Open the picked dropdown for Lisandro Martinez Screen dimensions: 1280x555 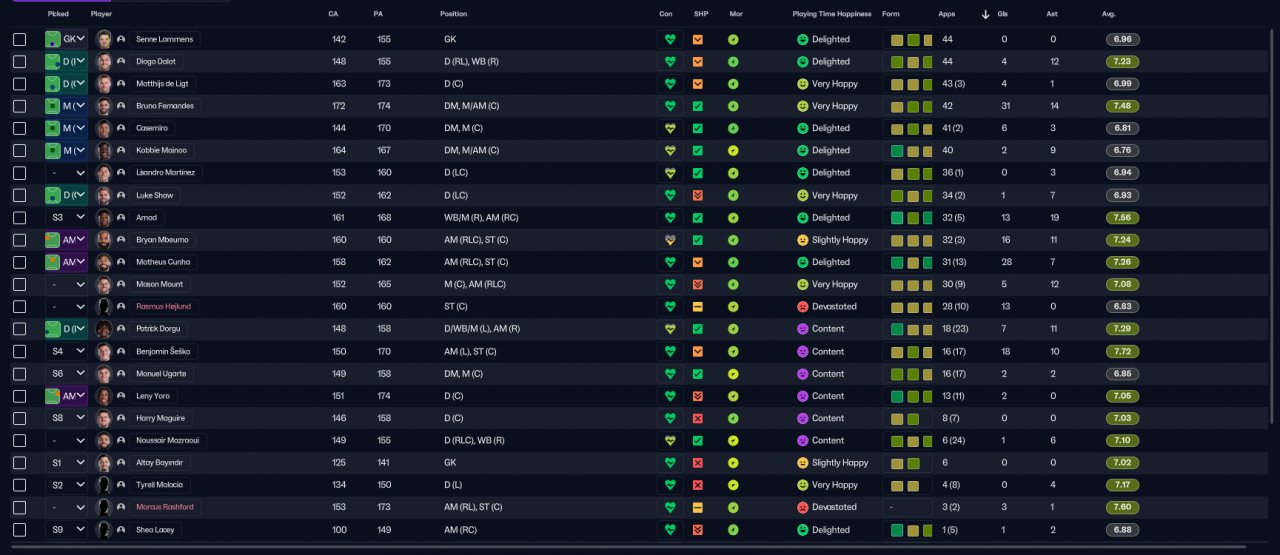tap(67, 173)
